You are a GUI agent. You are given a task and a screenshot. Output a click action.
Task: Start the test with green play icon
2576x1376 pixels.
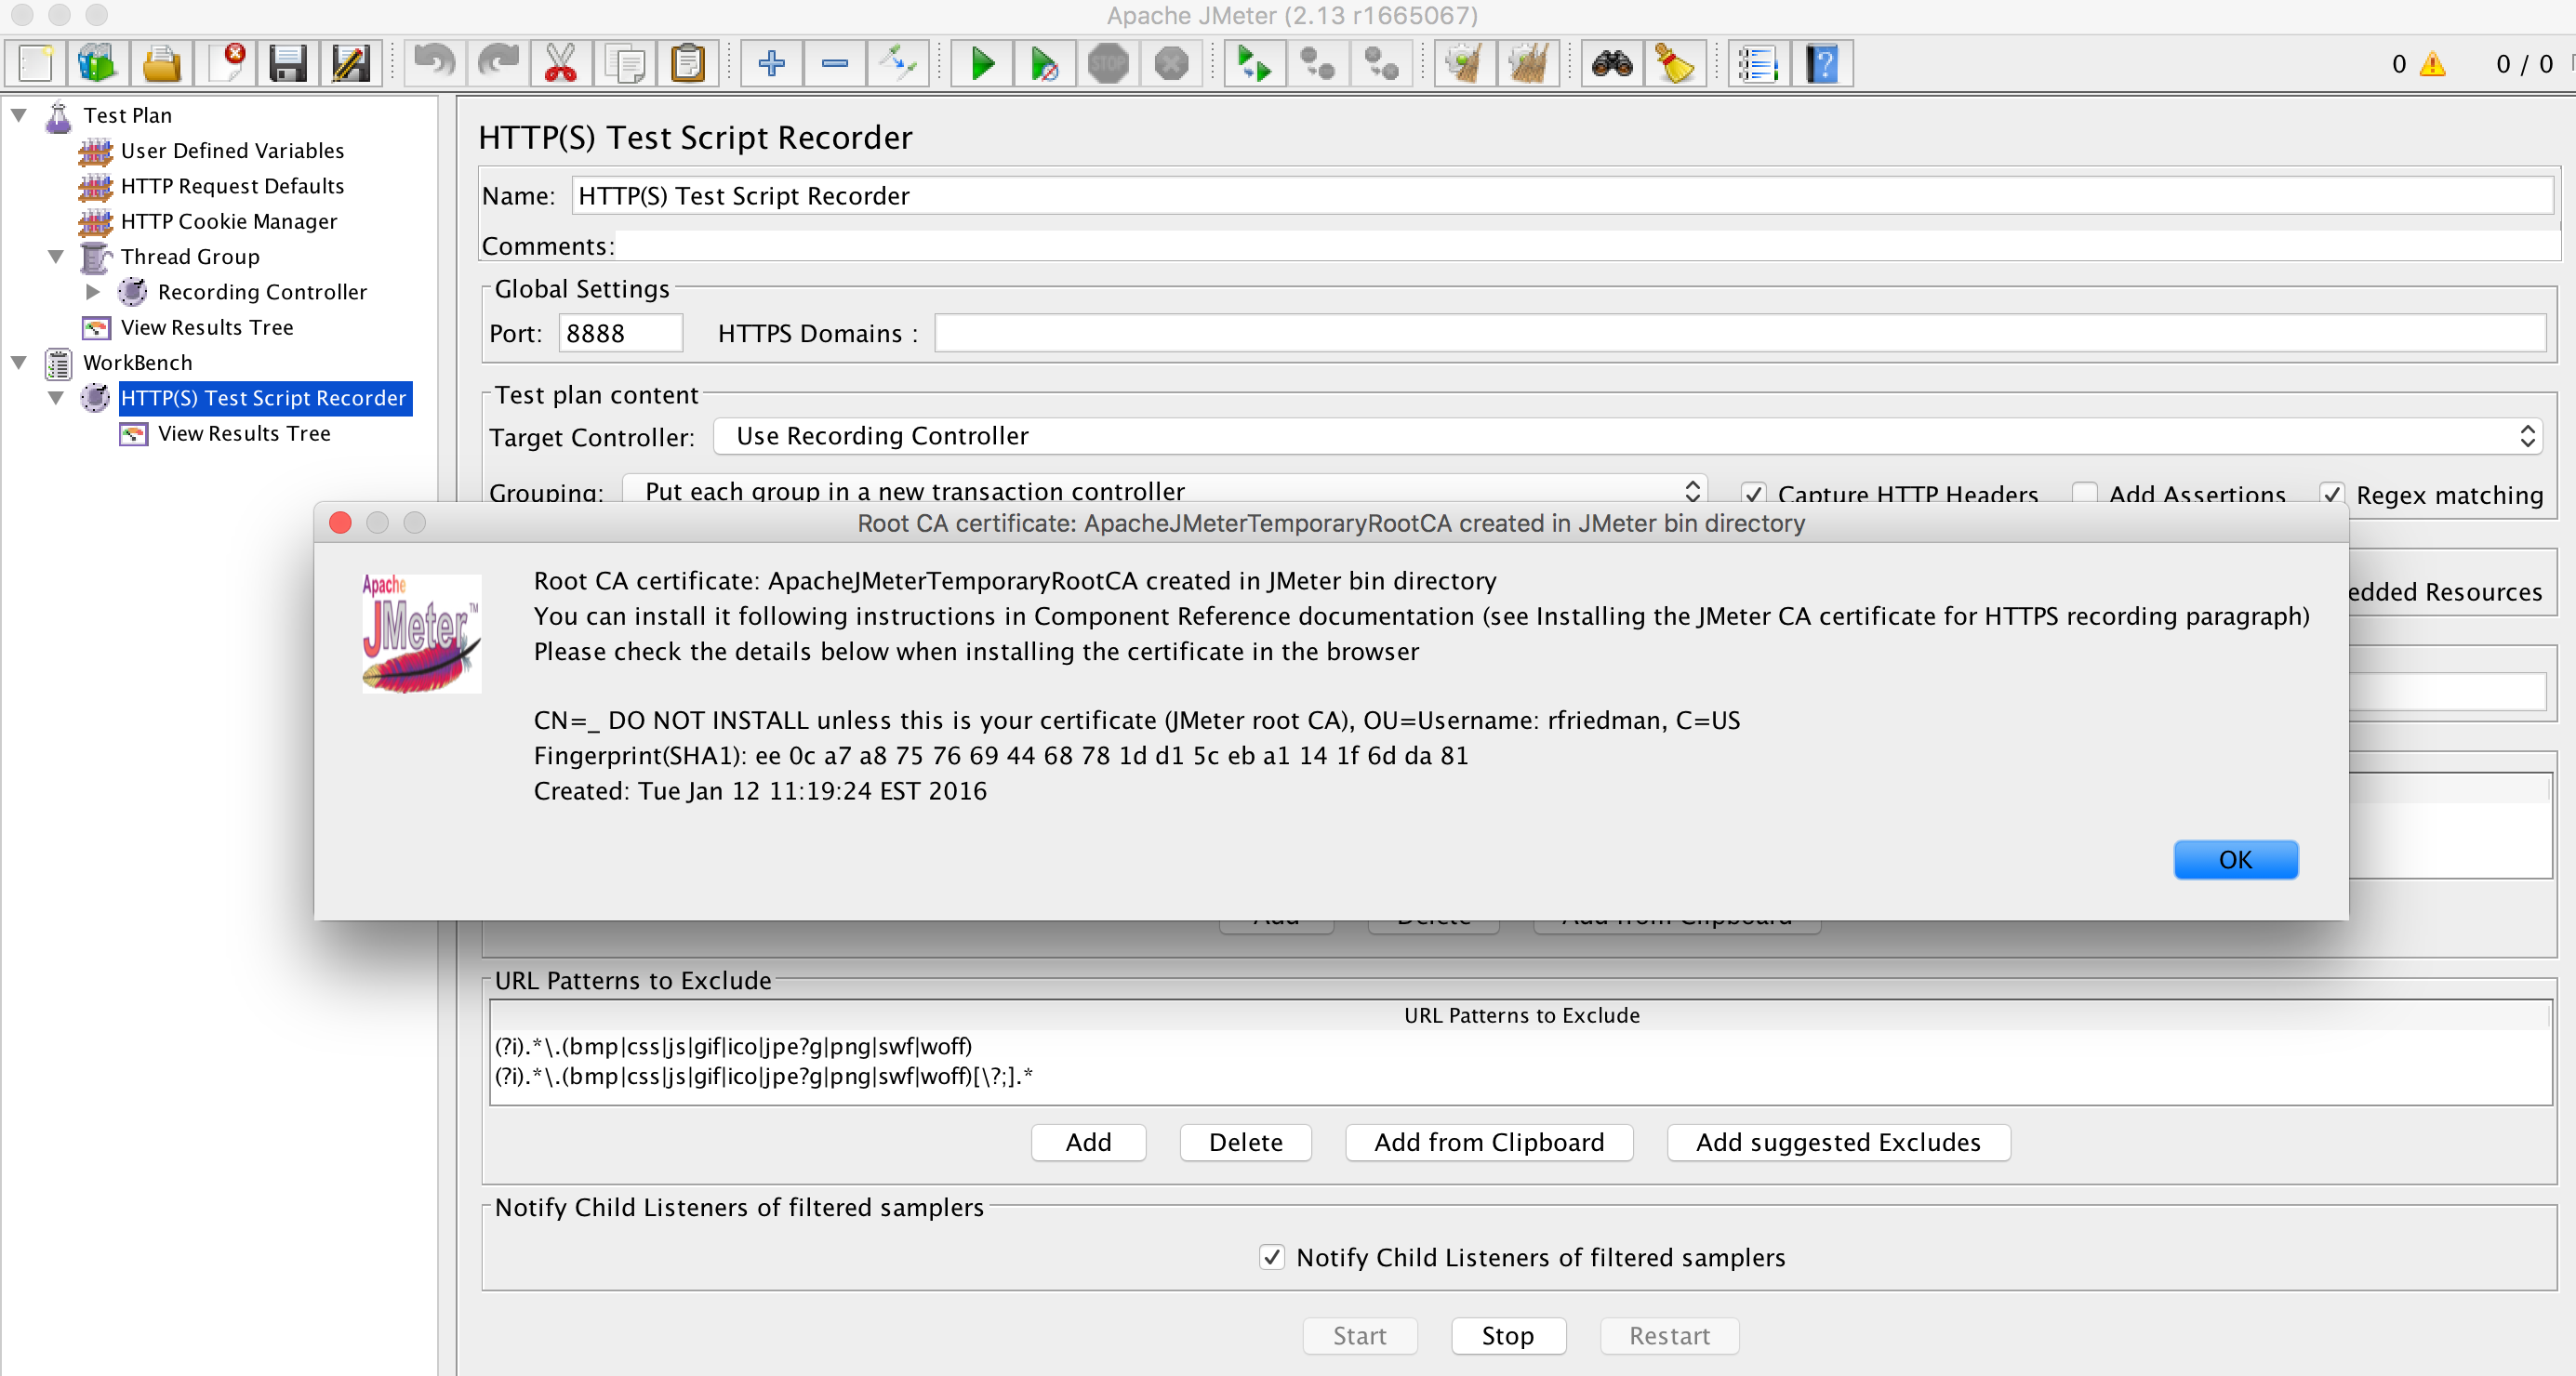coord(982,63)
